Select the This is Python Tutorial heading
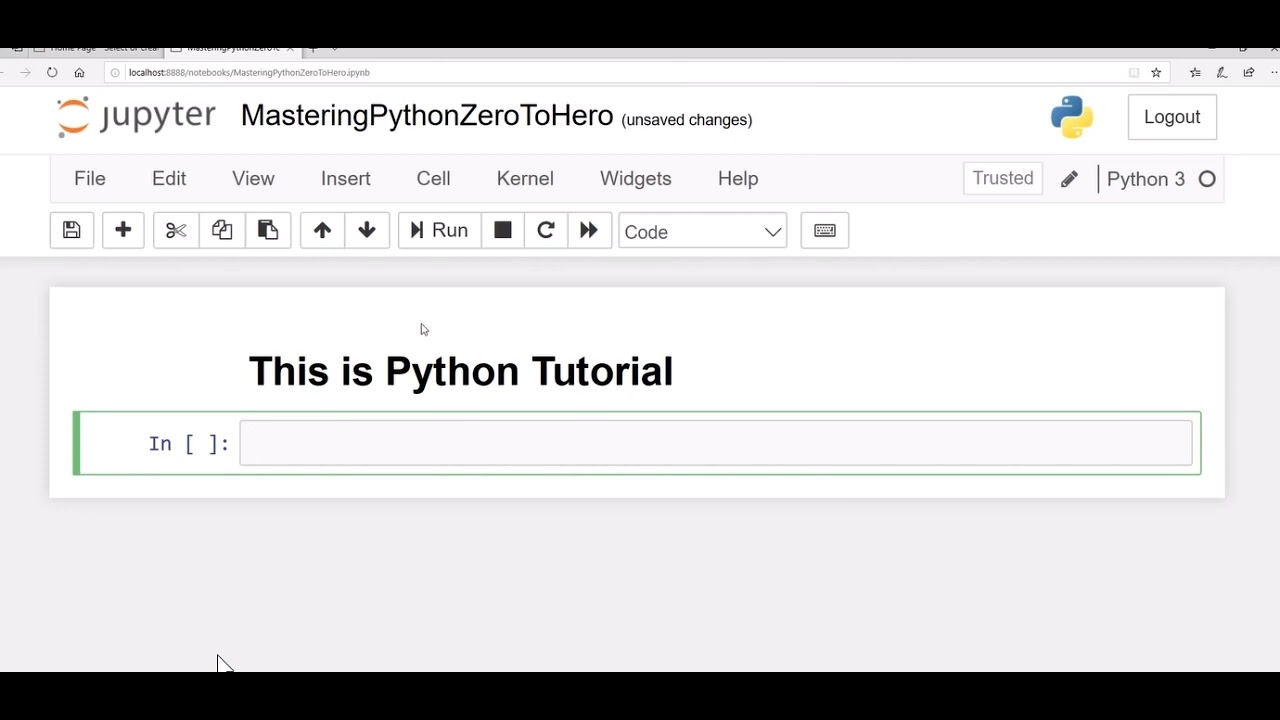This screenshot has height=720, width=1280. pyautogui.click(x=461, y=371)
